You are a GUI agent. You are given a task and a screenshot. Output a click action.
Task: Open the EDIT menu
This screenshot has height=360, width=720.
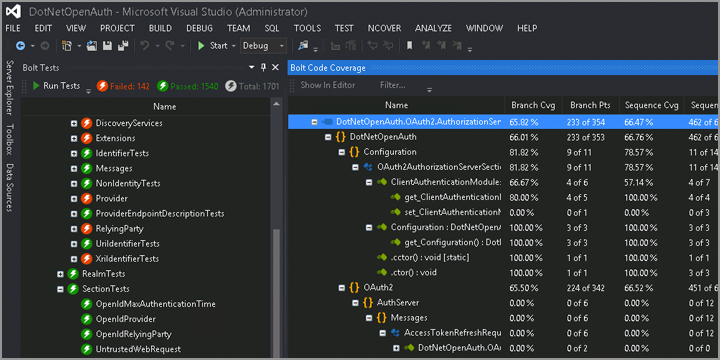click(x=43, y=28)
